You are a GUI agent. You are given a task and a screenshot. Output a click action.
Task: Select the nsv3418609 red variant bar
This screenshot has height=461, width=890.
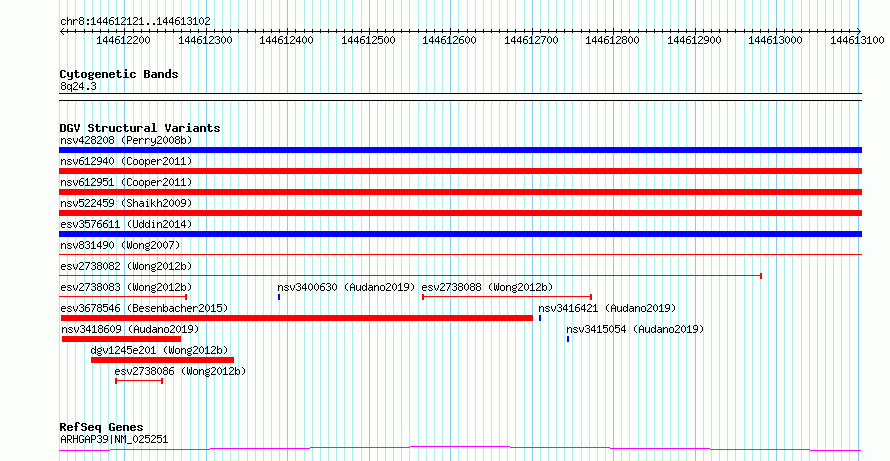pyautogui.click(x=121, y=339)
